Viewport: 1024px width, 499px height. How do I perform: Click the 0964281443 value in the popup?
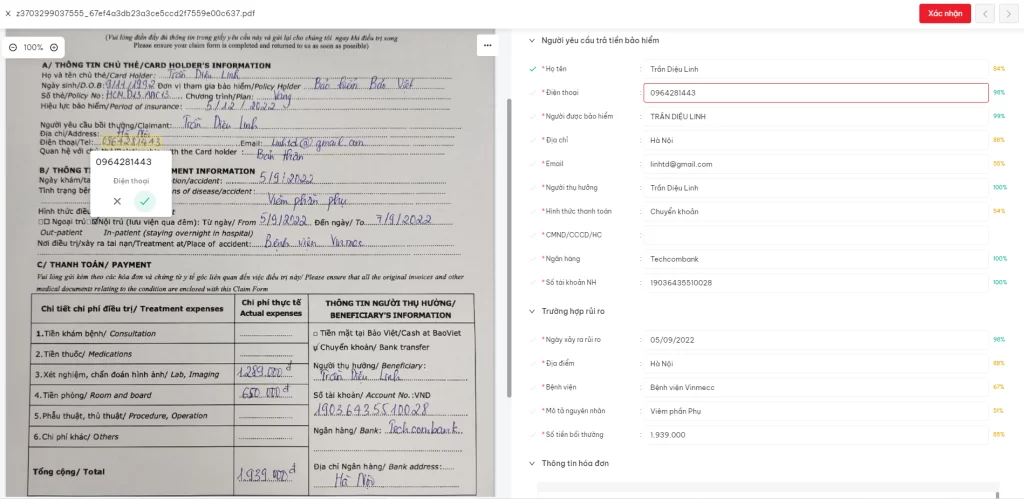123,162
